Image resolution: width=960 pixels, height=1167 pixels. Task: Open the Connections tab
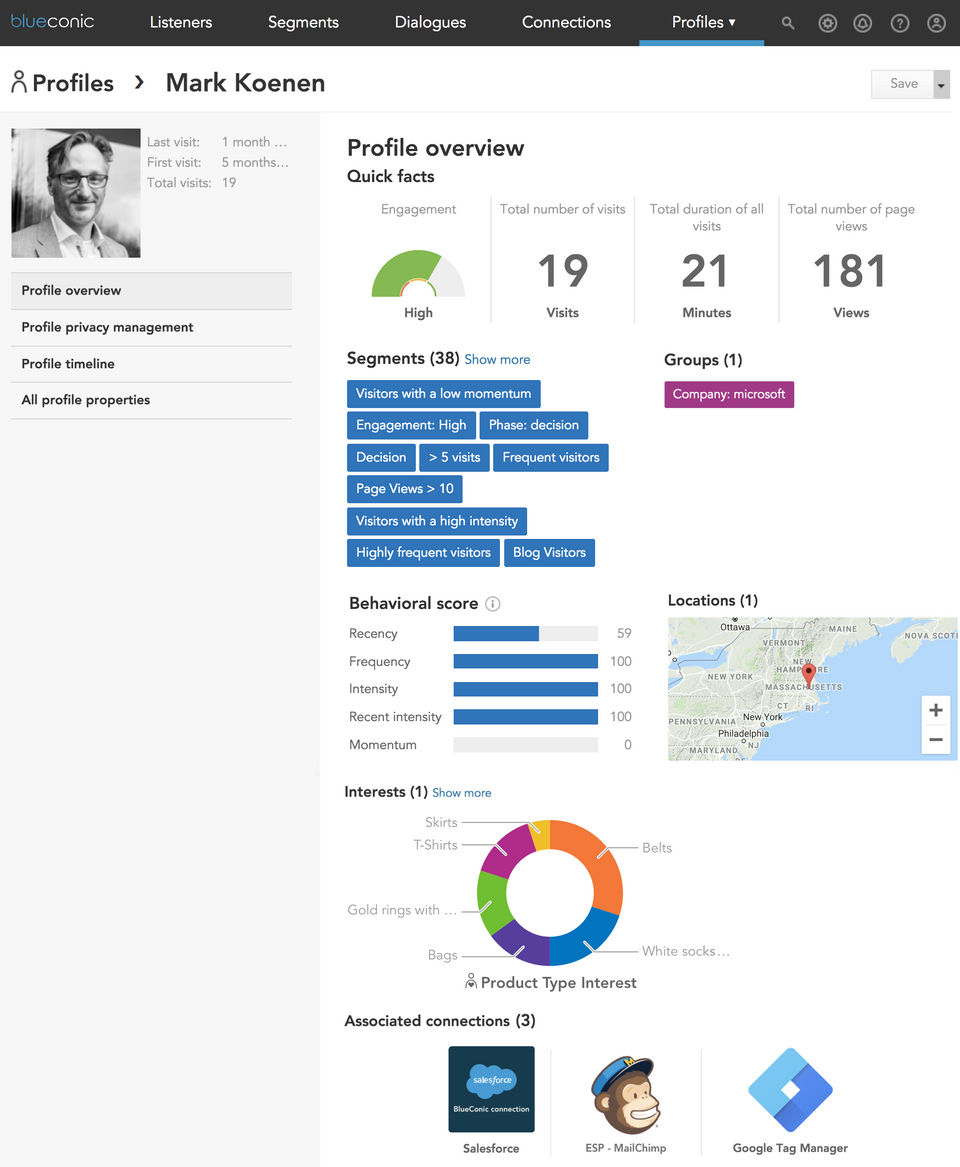[566, 22]
